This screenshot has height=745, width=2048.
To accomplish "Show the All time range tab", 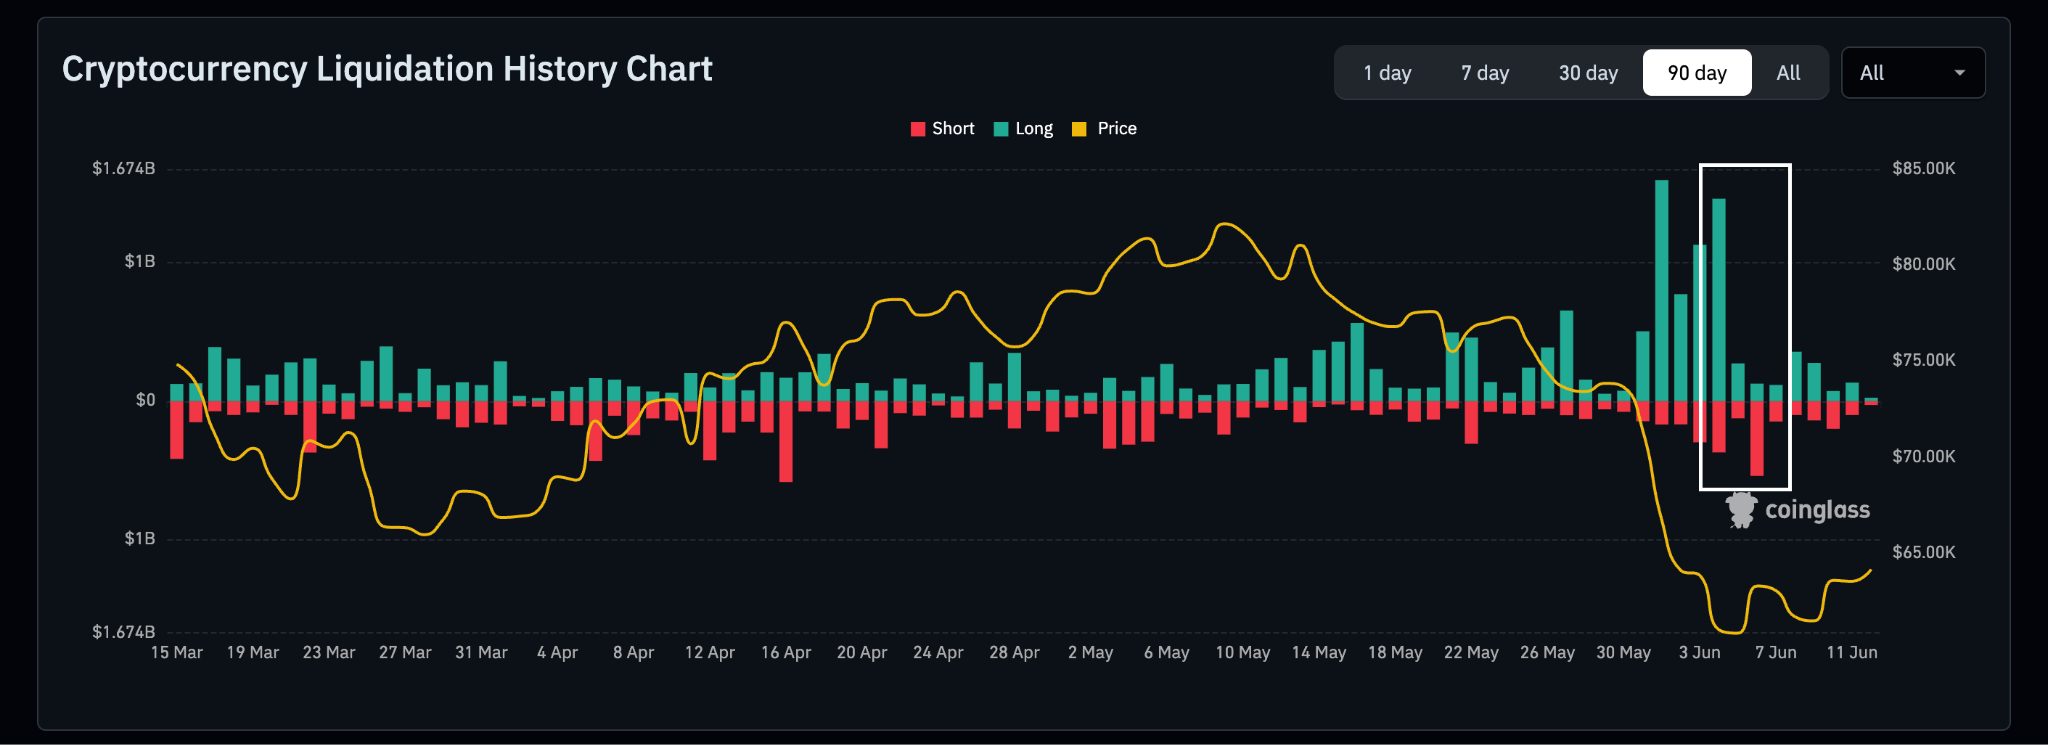I will pyautogui.click(x=1788, y=73).
